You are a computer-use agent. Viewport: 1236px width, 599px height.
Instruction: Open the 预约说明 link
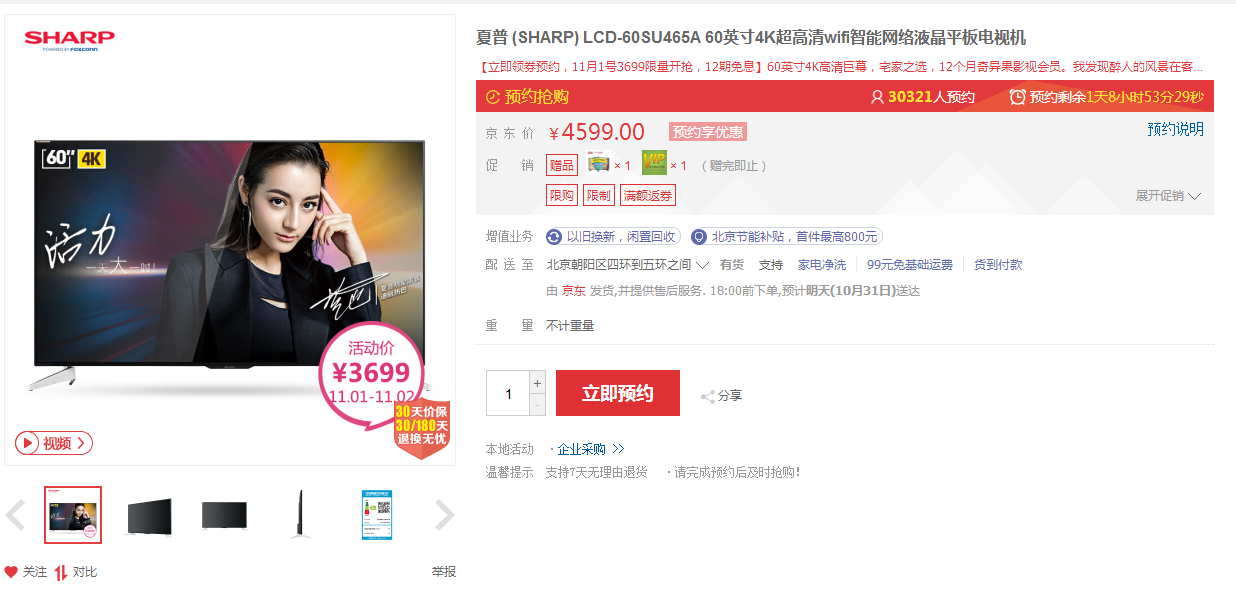pyautogui.click(x=1175, y=130)
